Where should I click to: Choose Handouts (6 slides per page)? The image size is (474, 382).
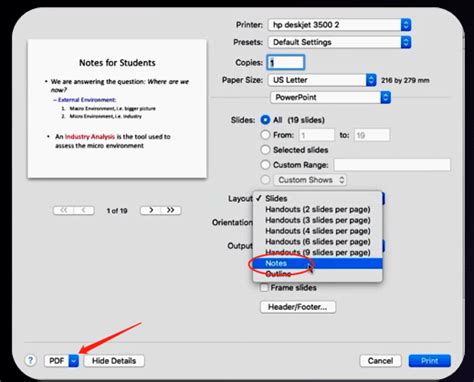pyautogui.click(x=318, y=241)
